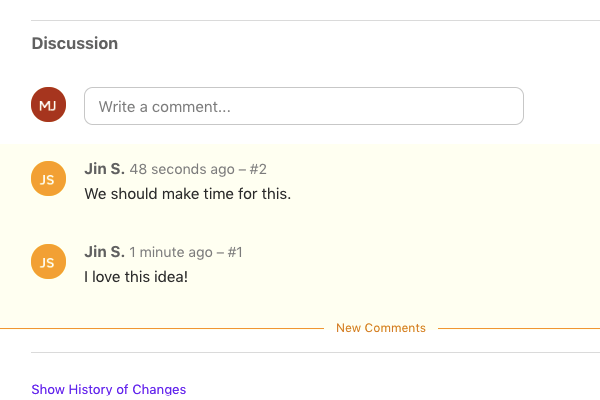Select Jin S. author name on comment #1
Viewport: 600px width, 400px height.
click(x=104, y=252)
